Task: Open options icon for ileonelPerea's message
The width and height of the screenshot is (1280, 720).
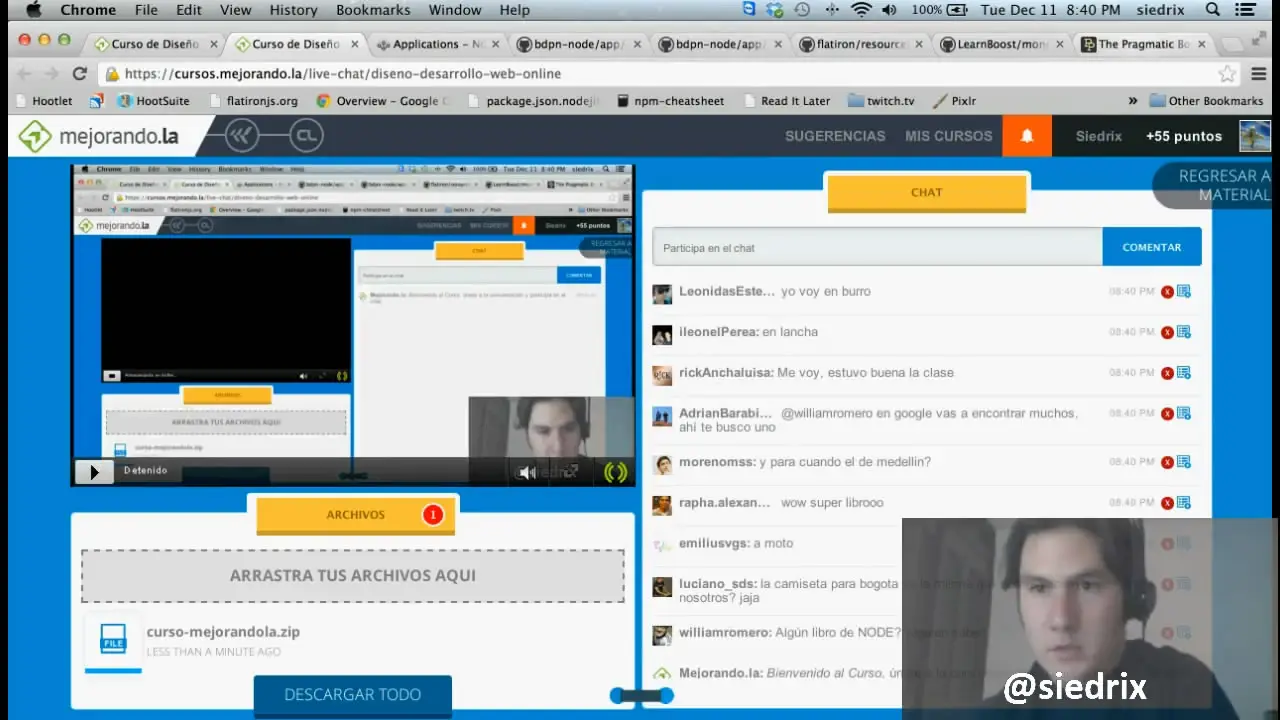Action: (x=1184, y=331)
